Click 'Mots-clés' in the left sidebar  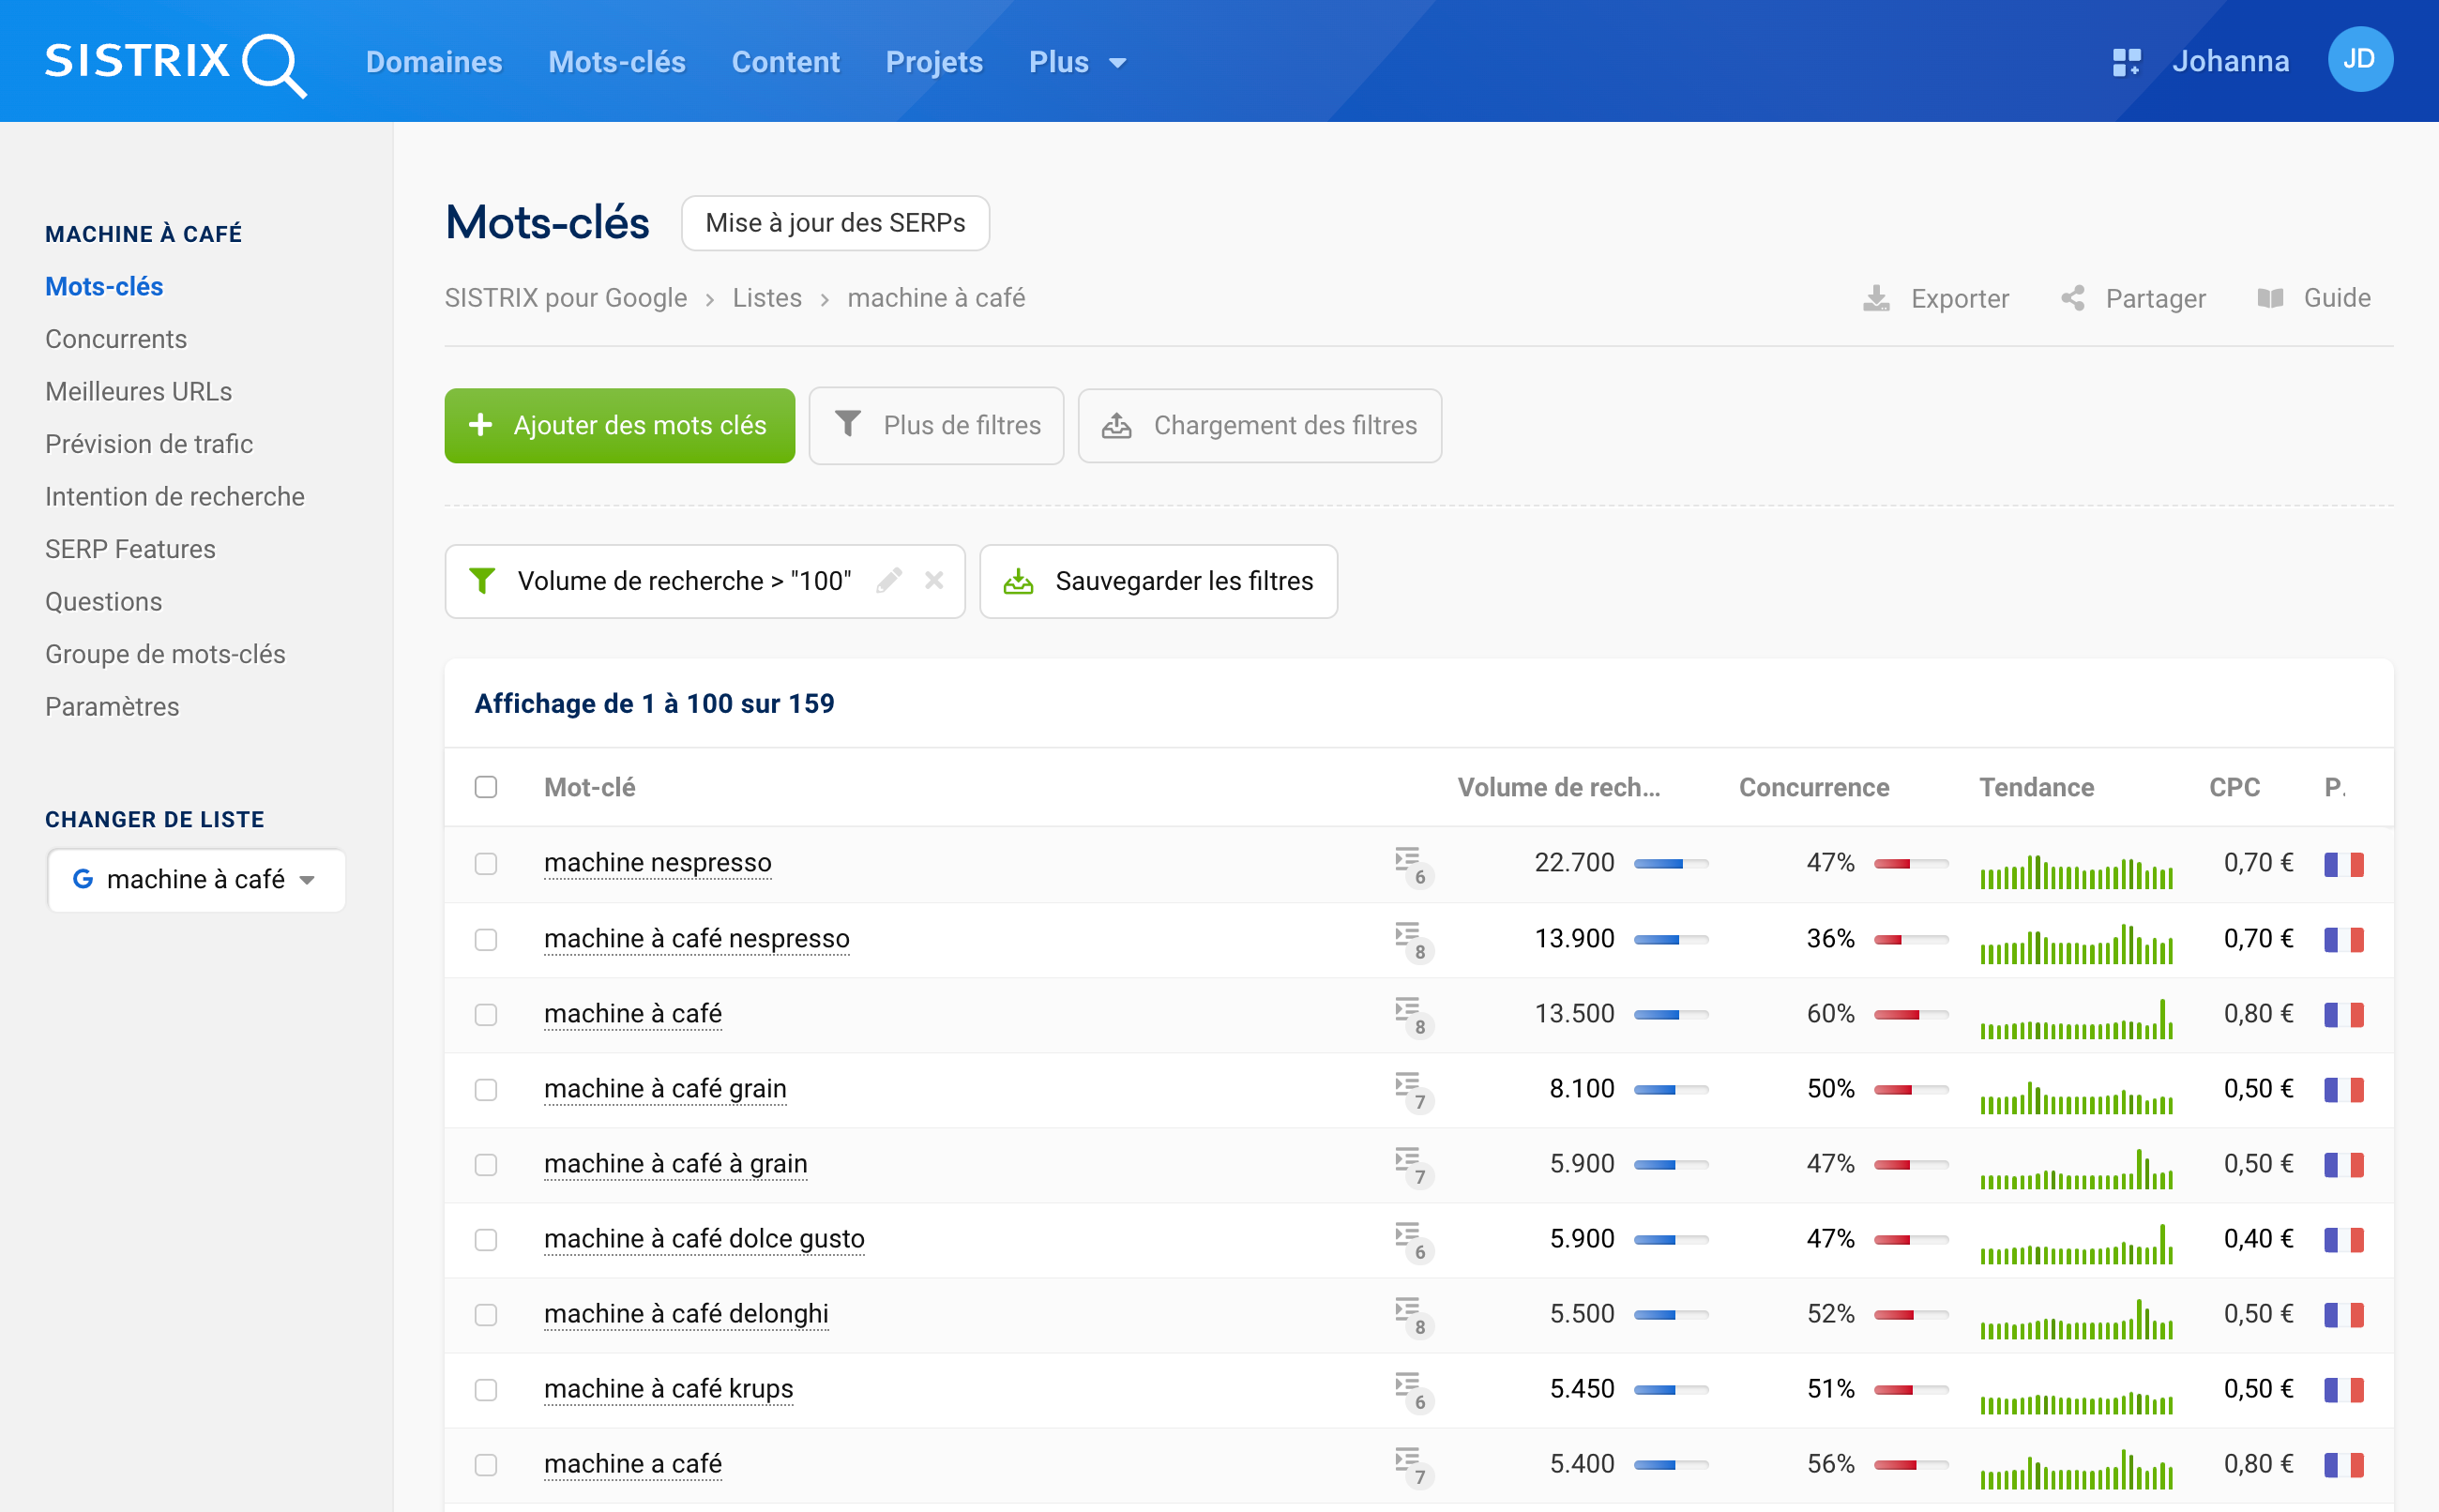click(x=103, y=284)
